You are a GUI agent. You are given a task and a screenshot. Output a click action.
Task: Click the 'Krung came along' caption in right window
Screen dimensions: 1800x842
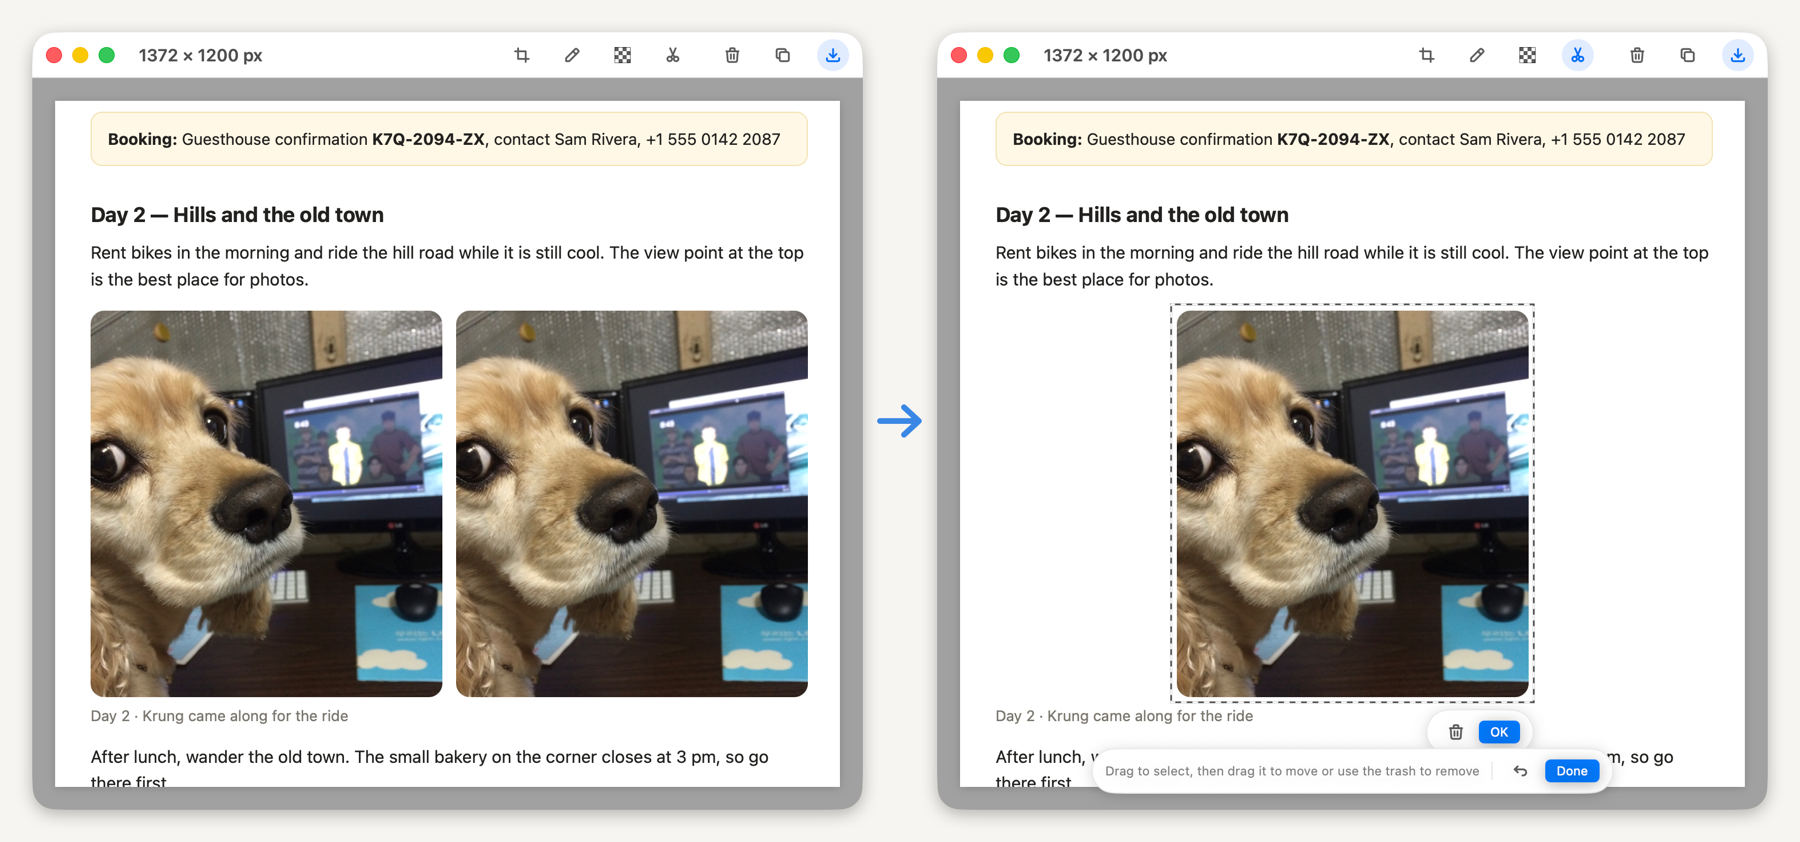coord(1125,716)
